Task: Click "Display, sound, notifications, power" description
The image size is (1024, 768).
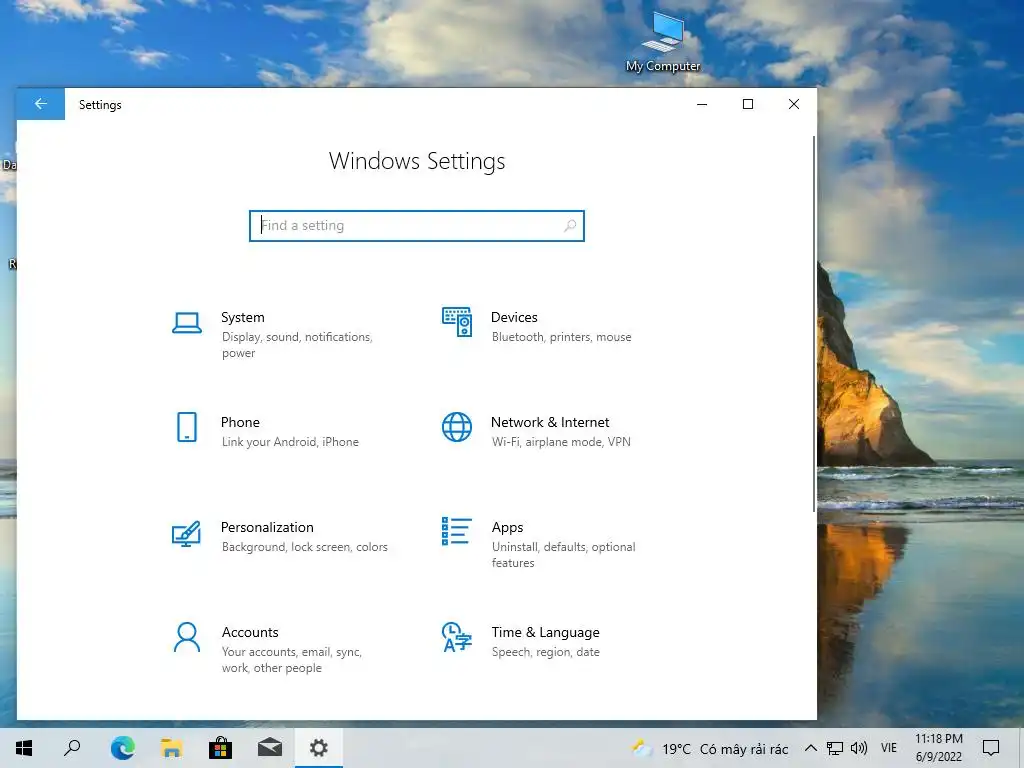Action: click(x=297, y=345)
